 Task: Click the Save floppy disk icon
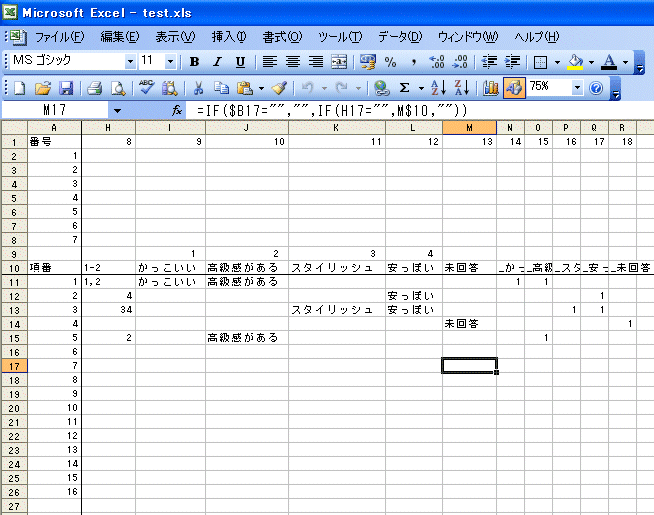coord(66,88)
